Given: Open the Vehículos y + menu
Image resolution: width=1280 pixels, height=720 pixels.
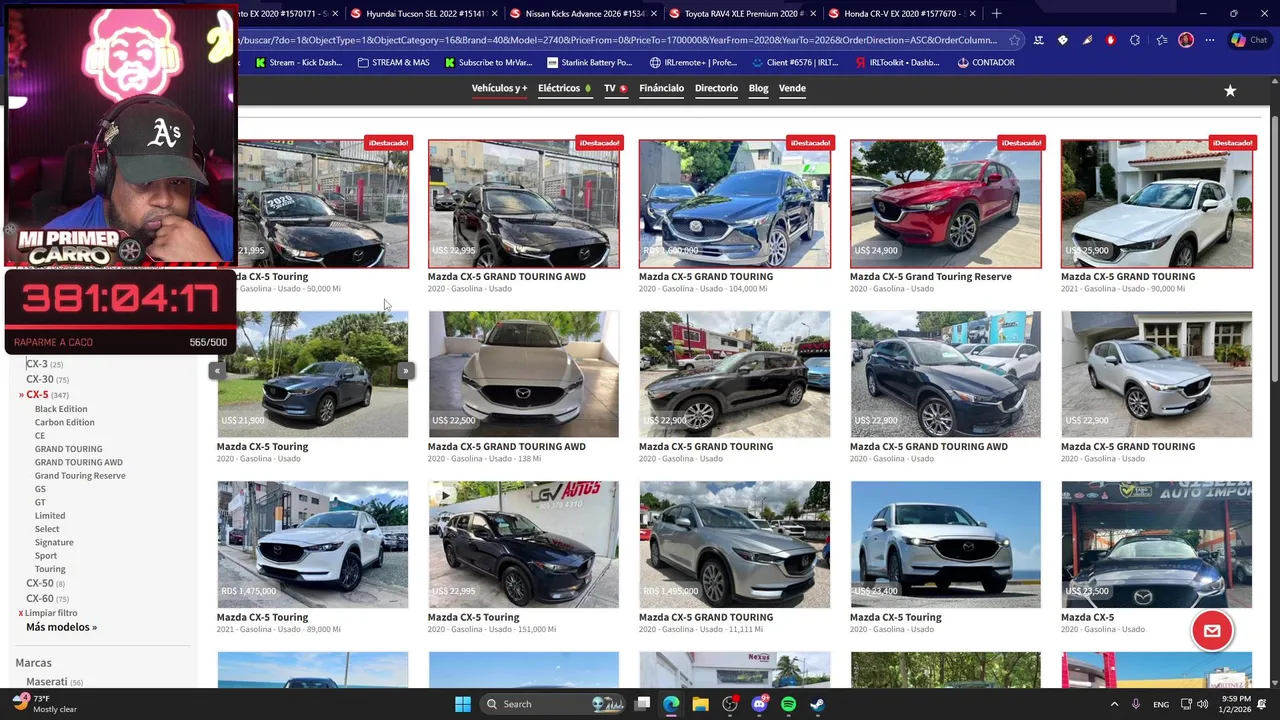Looking at the screenshot, I should [499, 88].
